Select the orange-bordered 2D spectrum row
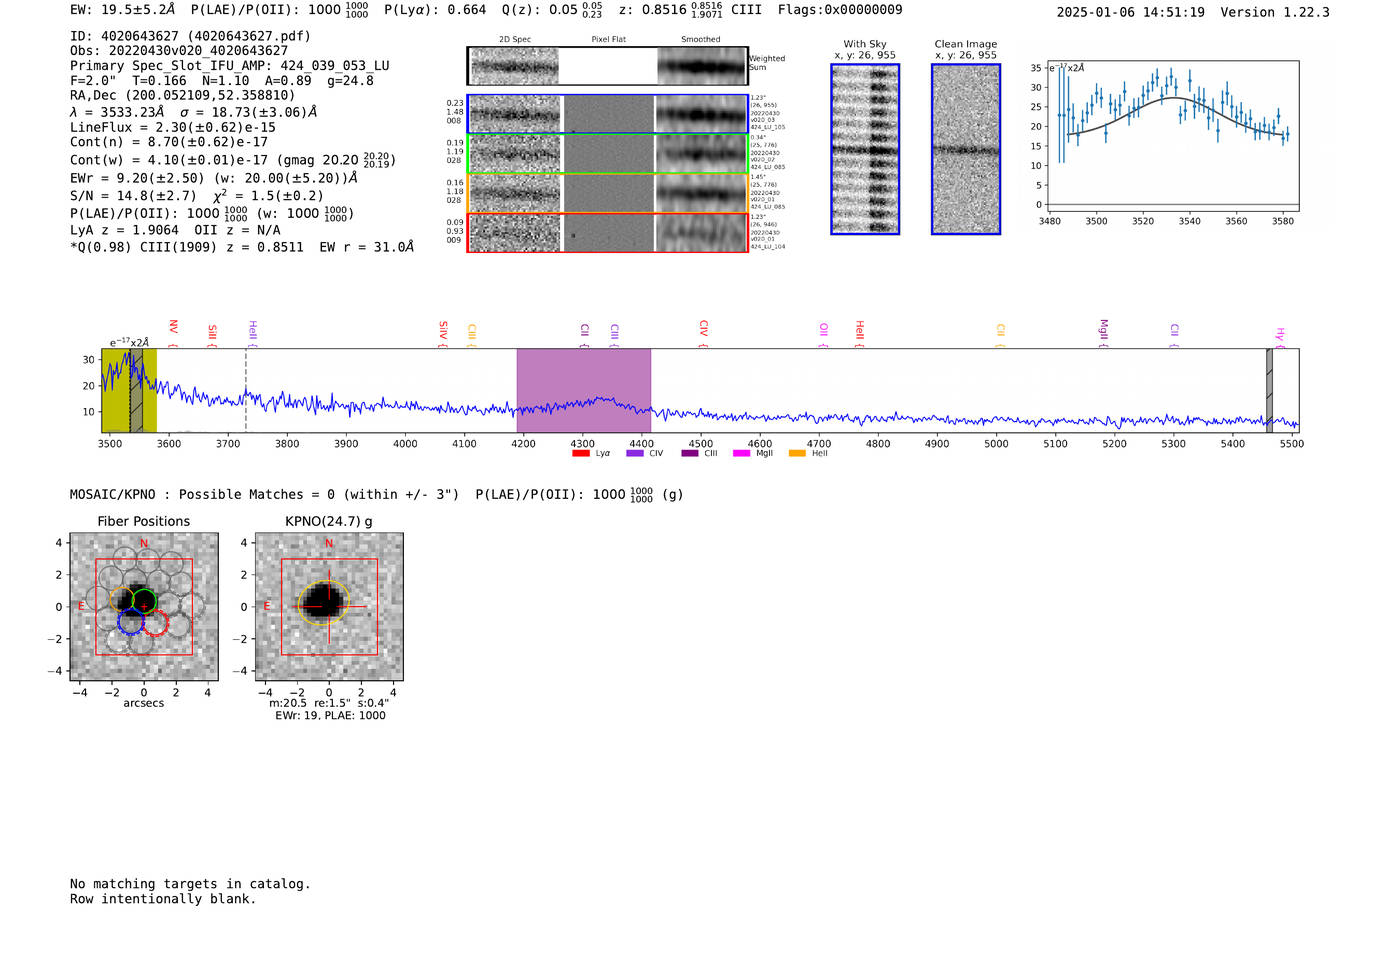 coord(608,193)
